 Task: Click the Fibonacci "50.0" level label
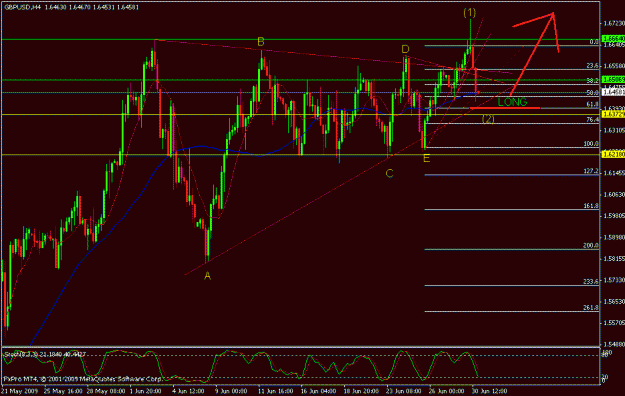pos(592,93)
